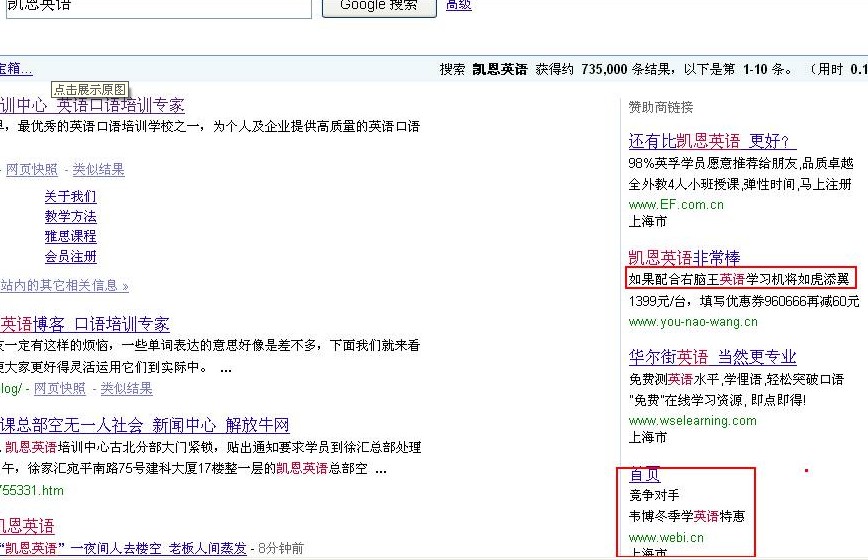Click the 赞助商链接 heading text

pyautogui.click(x=661, y=107)
